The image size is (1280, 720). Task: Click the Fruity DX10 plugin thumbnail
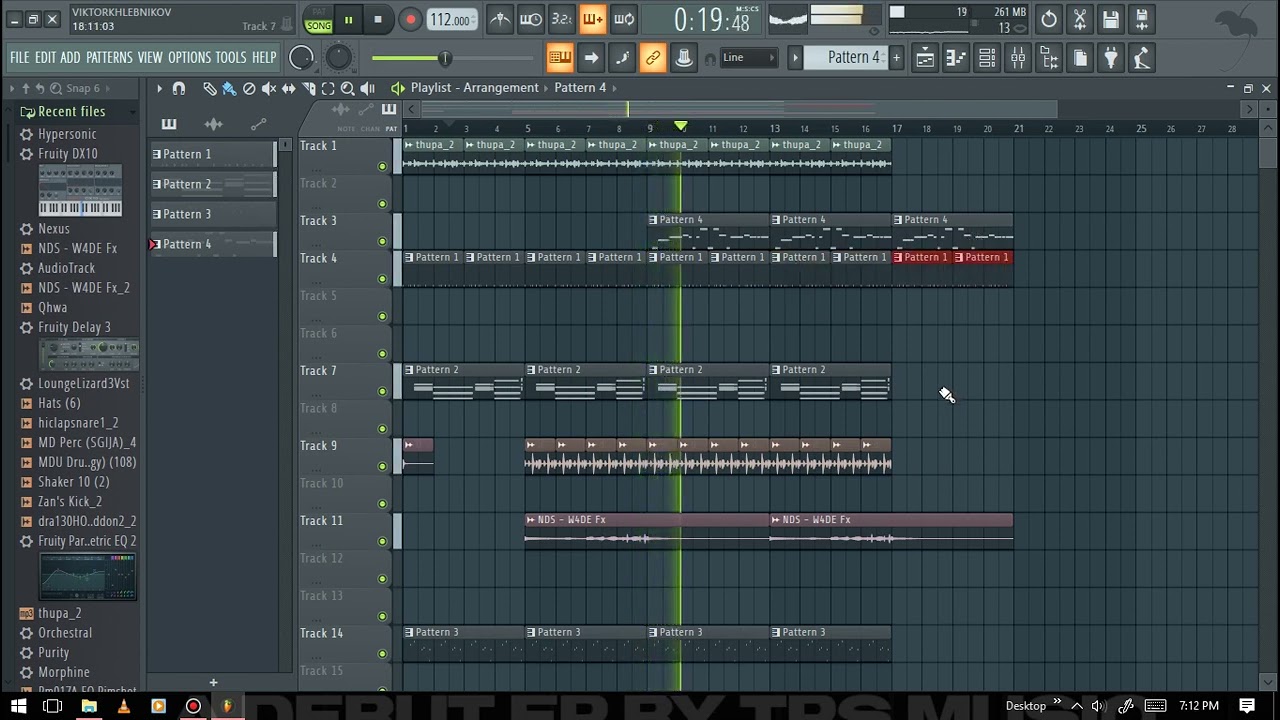[x=80, y=191]
